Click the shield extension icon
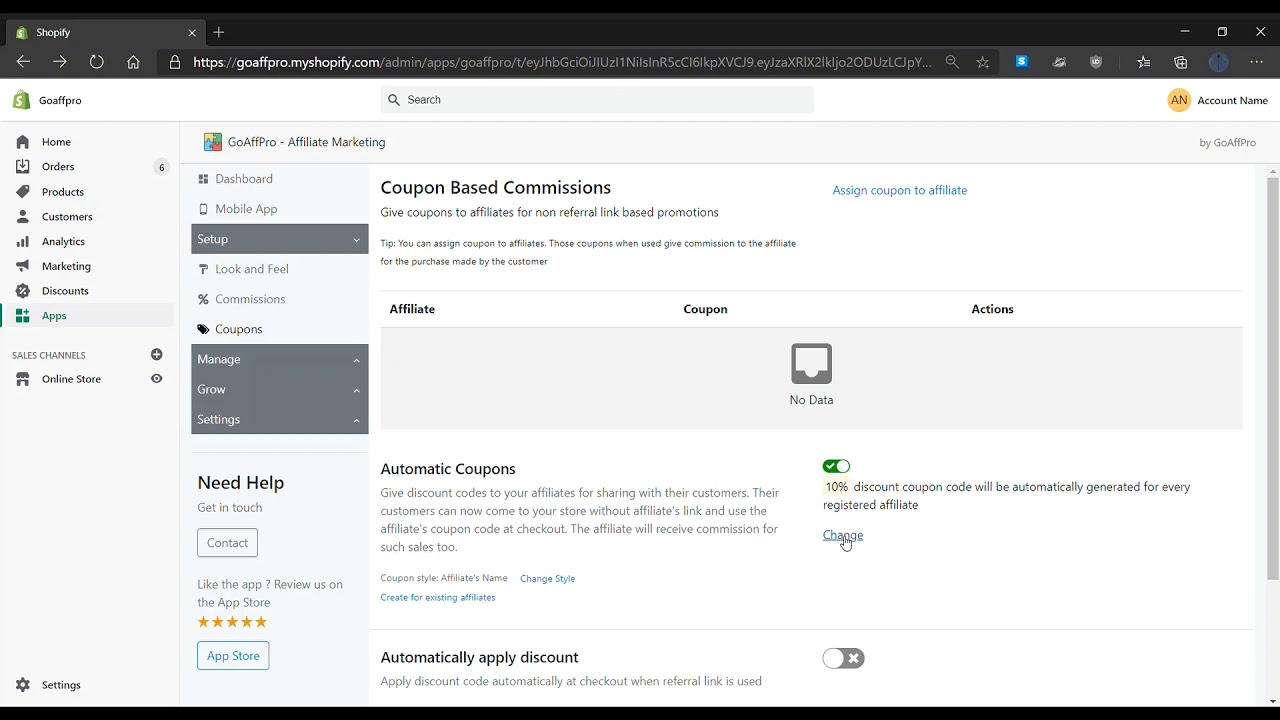The image size is (1280, 720). tap(1097, 62)
